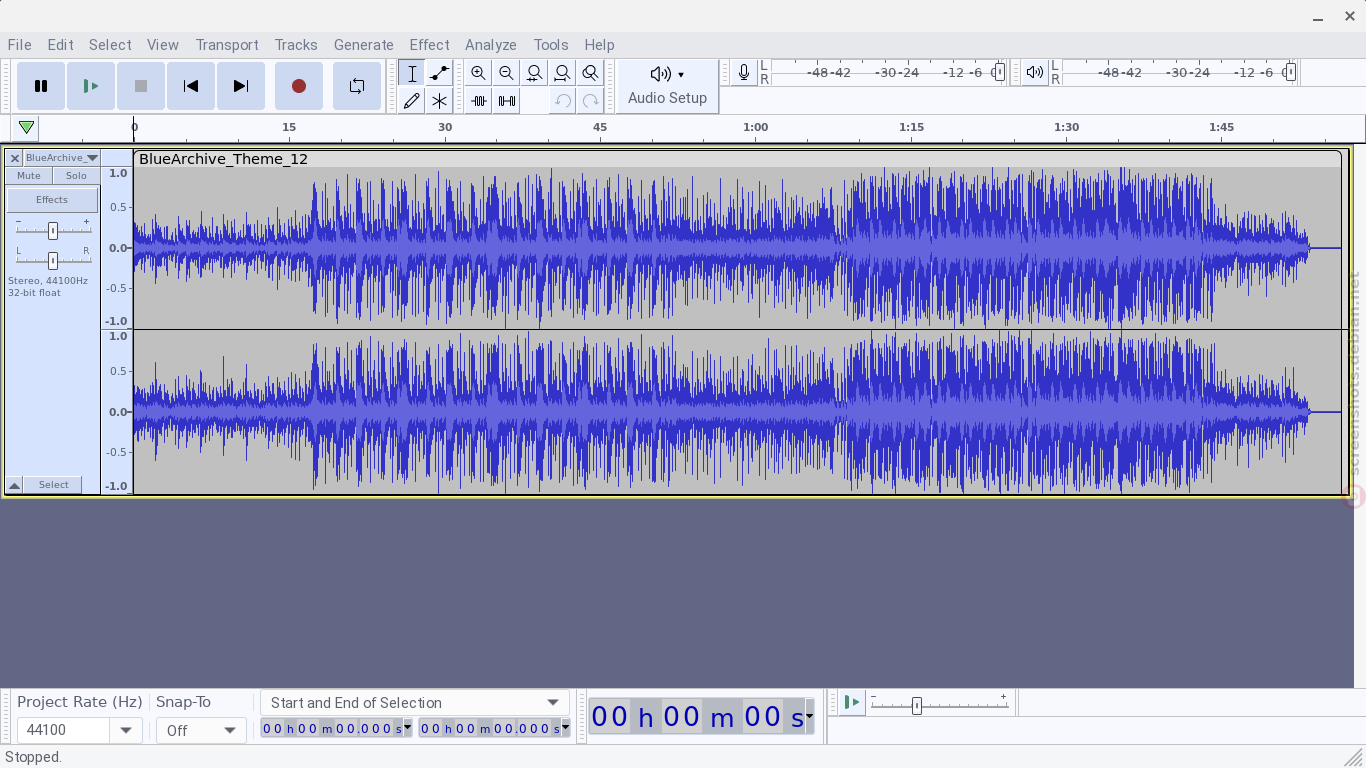1366x768 pixels.
Task: Click the Zoom Out magnifier
Action: pyautogui.click(x=507, y=73)
